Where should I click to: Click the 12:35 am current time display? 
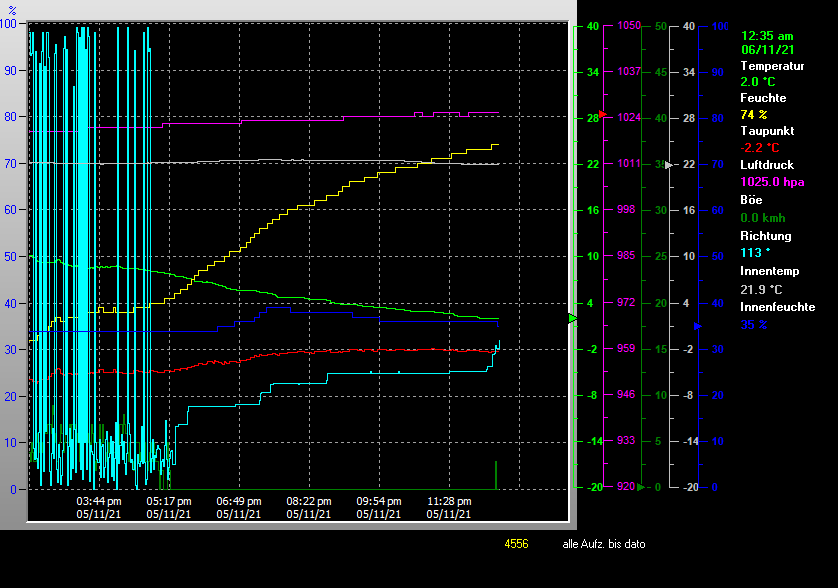coord(768,35)
